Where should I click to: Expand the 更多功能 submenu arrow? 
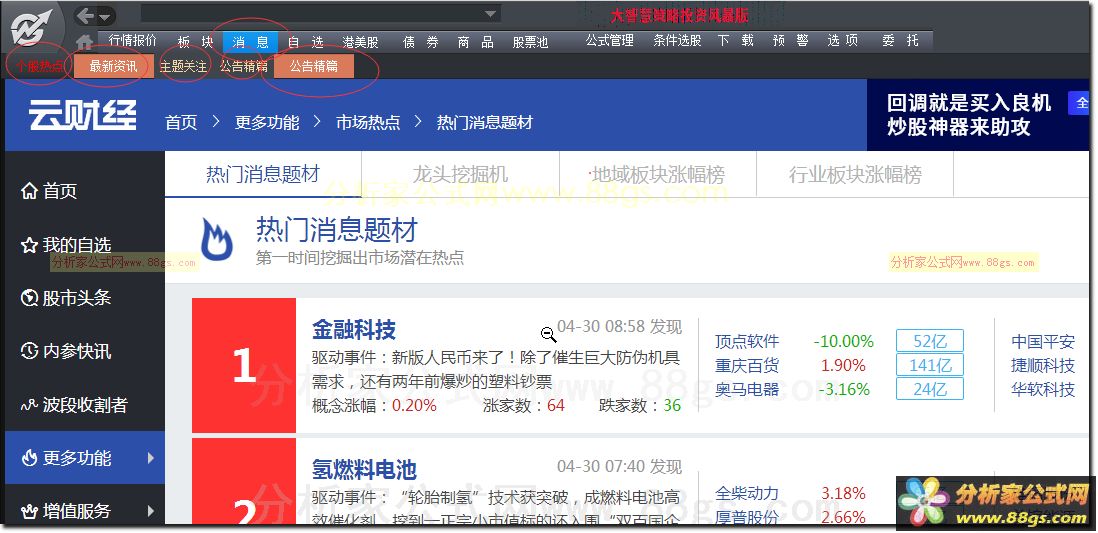click(151, 458)
